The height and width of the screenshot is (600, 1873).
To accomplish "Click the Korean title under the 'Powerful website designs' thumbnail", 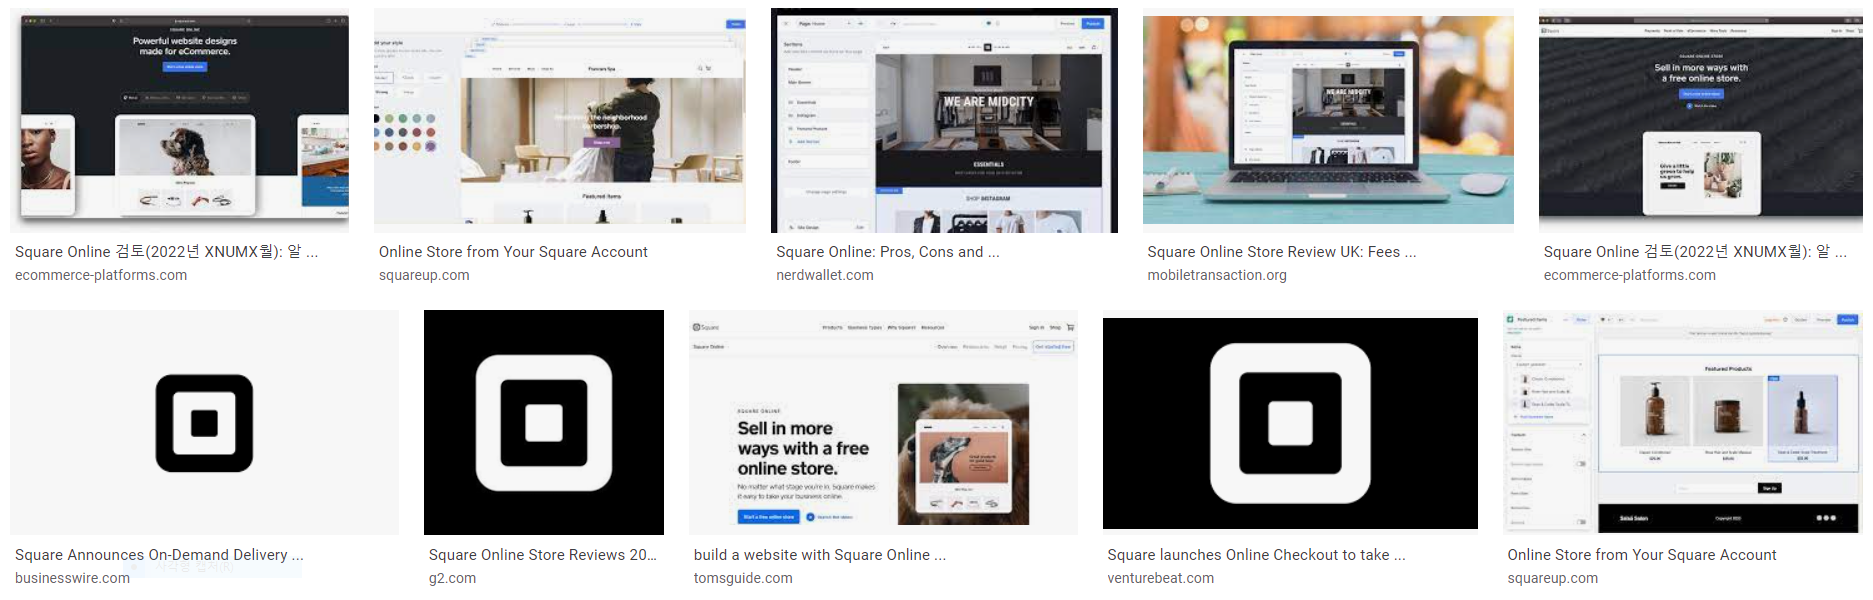I will coord(166,252).
